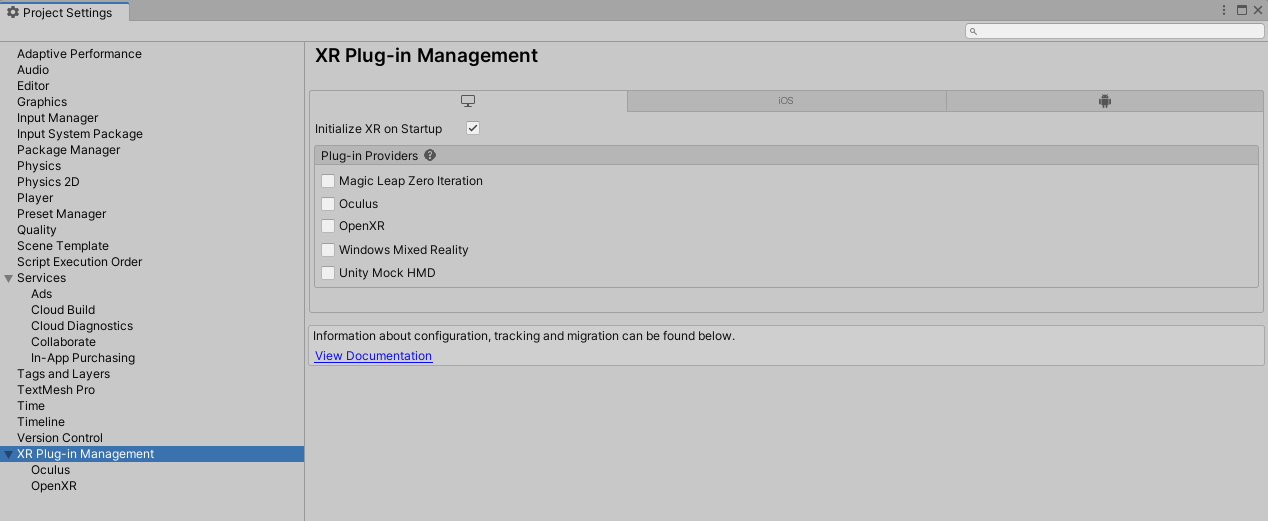Click the gear icon in Project Settings tab
The image size is (1268, 521).
coord(13,12)
